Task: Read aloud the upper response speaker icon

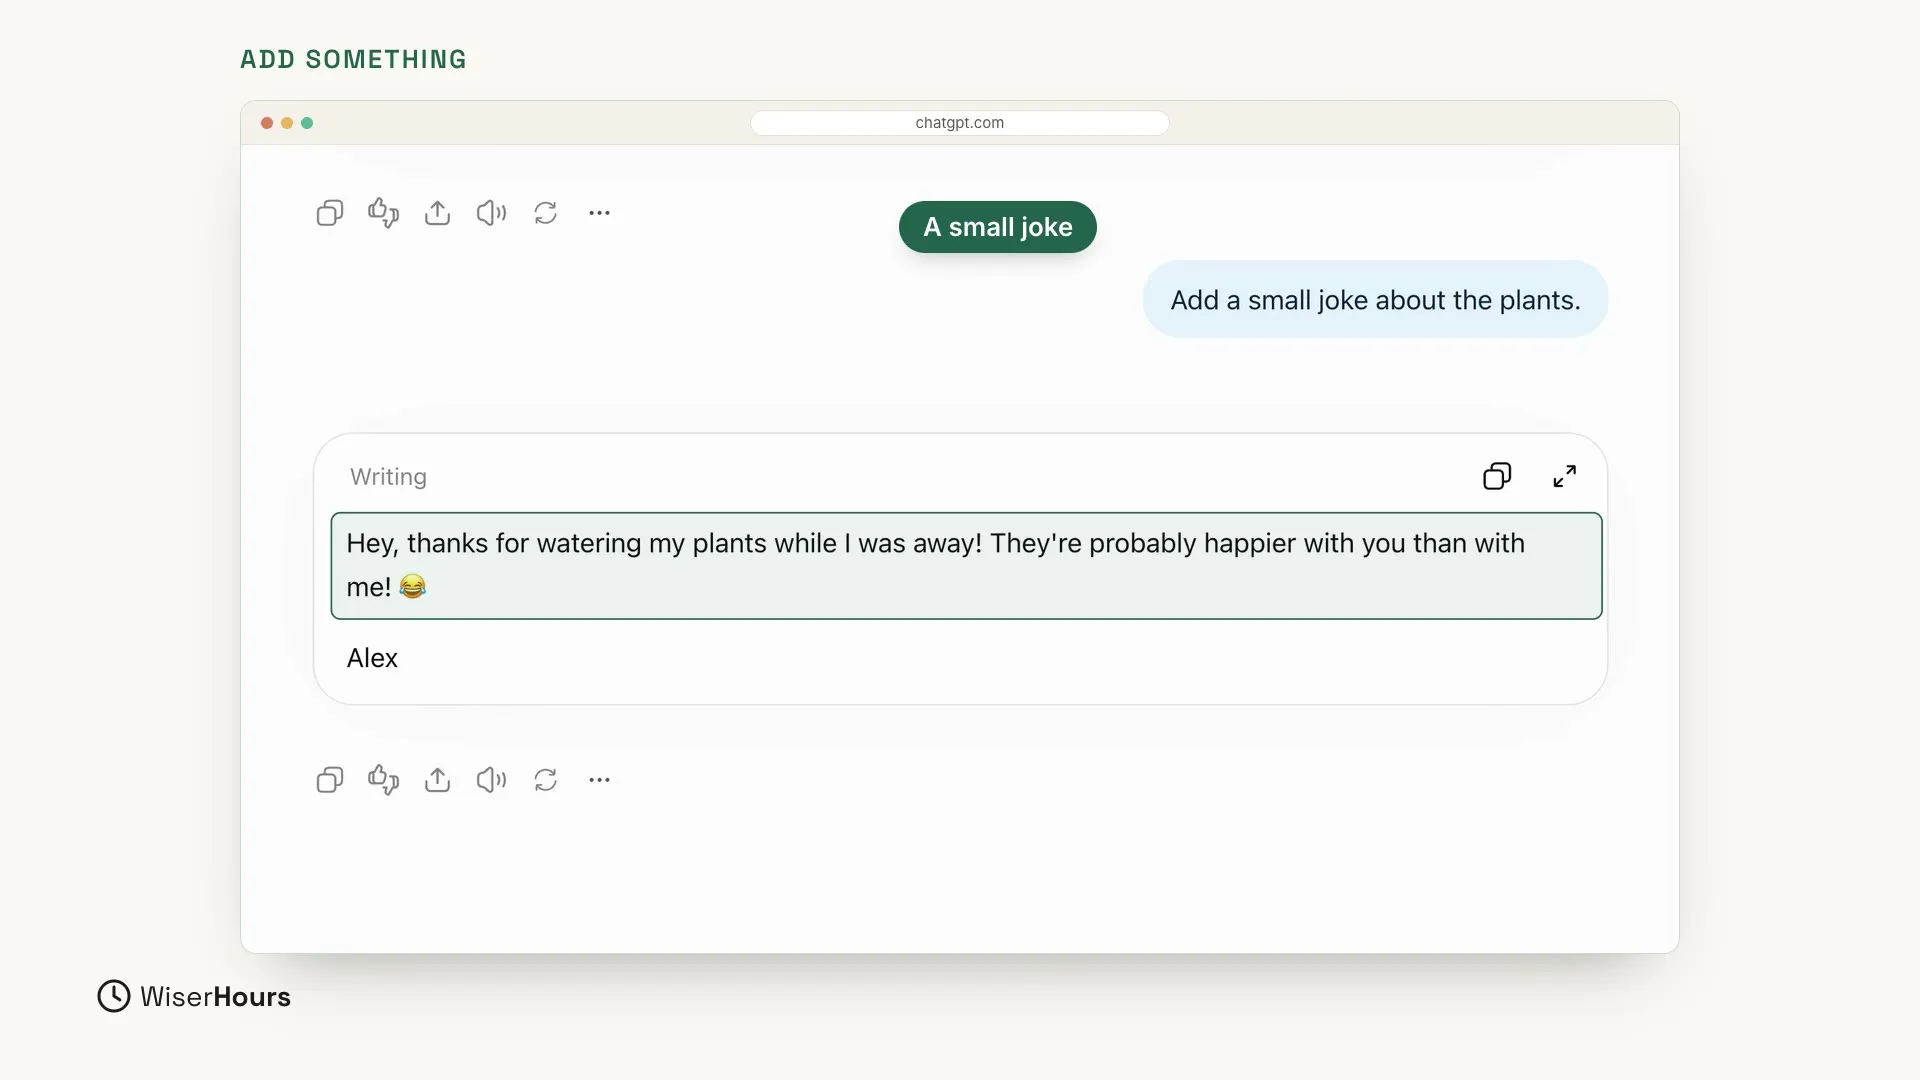Action: (x=491, y=213)
